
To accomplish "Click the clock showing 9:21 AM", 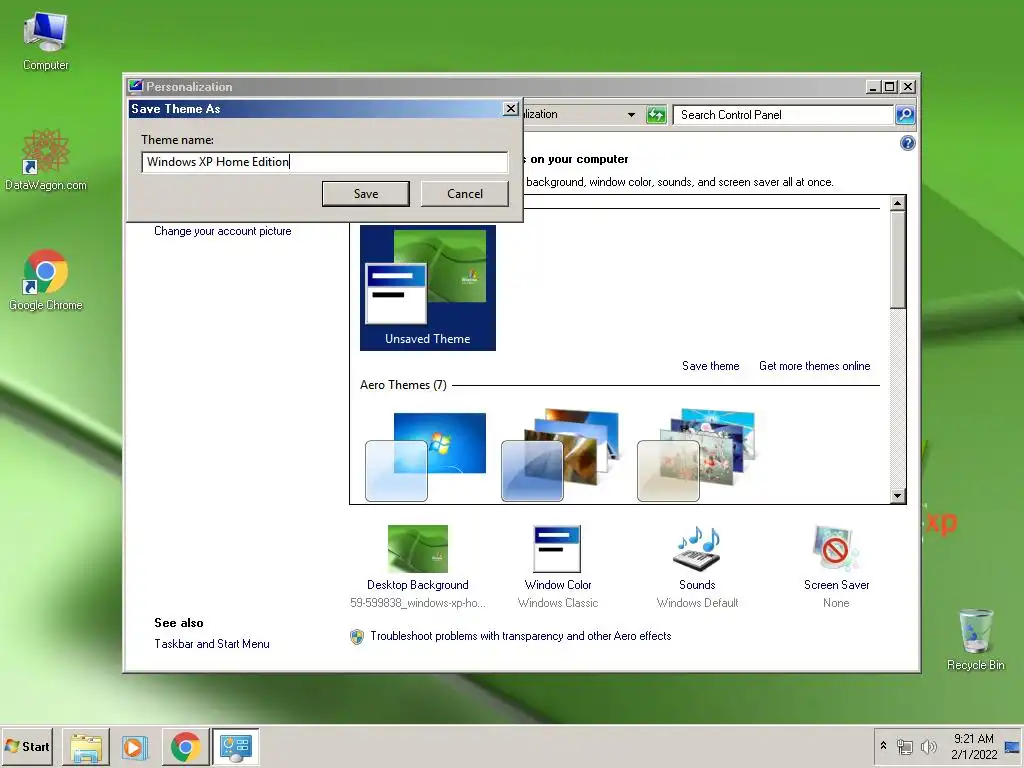I will coord(974,739).
